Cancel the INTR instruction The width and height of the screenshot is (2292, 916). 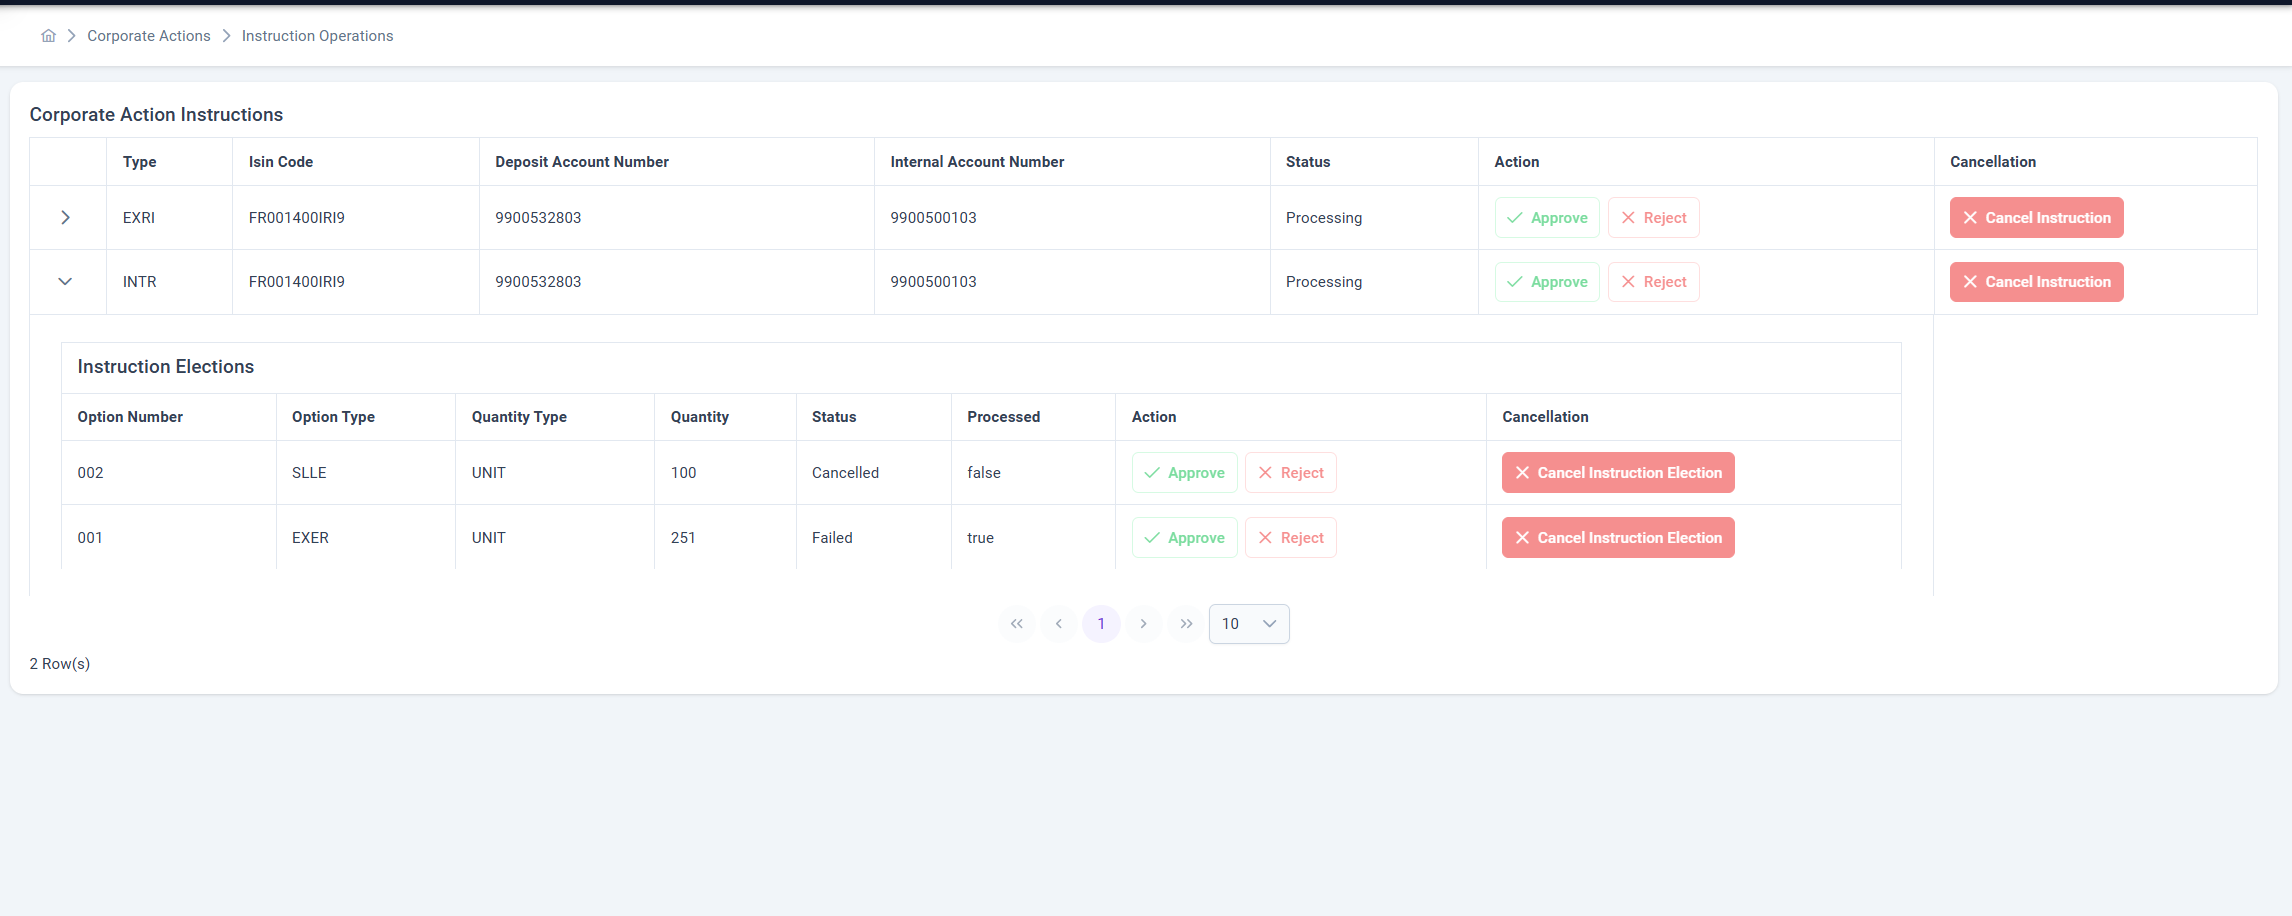point(2036,281)
